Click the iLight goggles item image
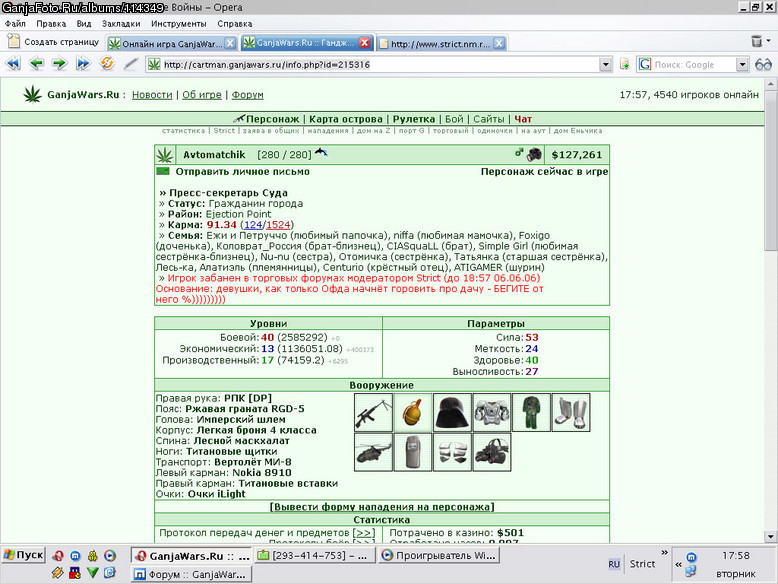The image size is (778, 584). coord(492,452)
